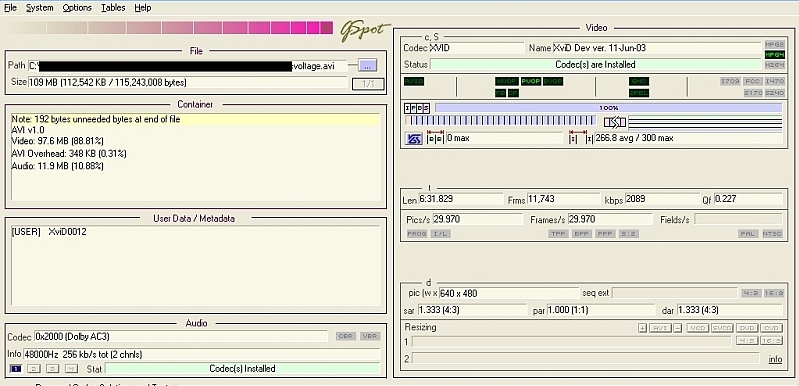Click the file Size field

[x=187, y=82]
